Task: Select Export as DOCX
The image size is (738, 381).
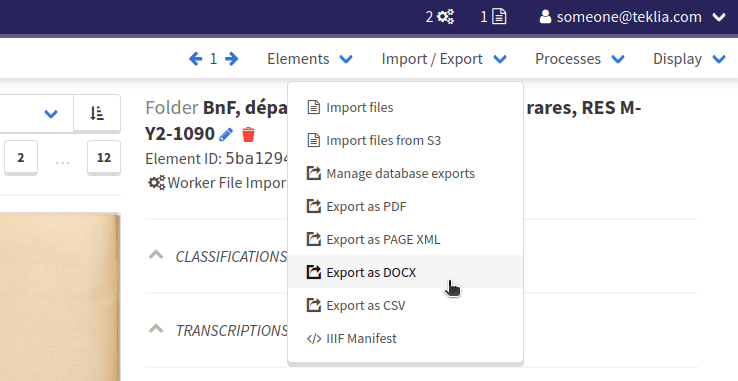Action: click(405, 272)
